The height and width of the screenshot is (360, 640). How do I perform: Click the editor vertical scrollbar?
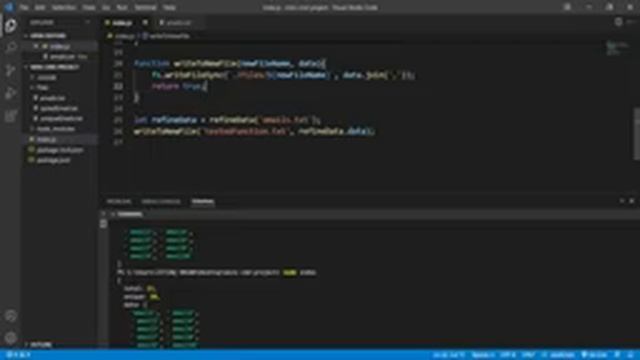(637, 135)
